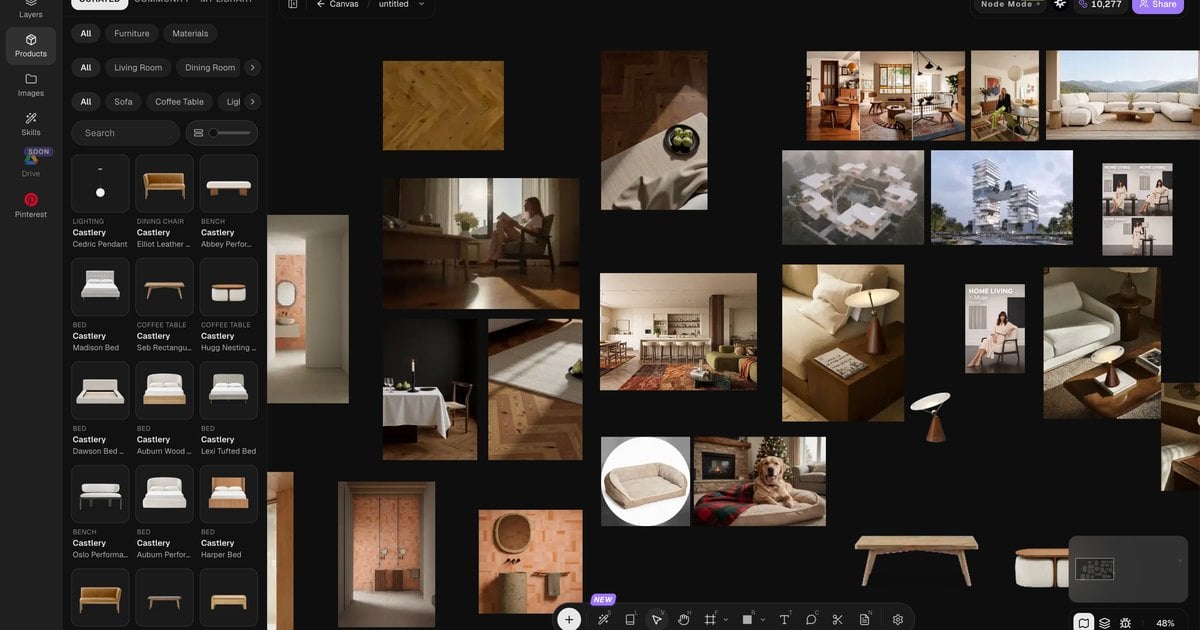Click the Share button

click(x=1157, y=4)
